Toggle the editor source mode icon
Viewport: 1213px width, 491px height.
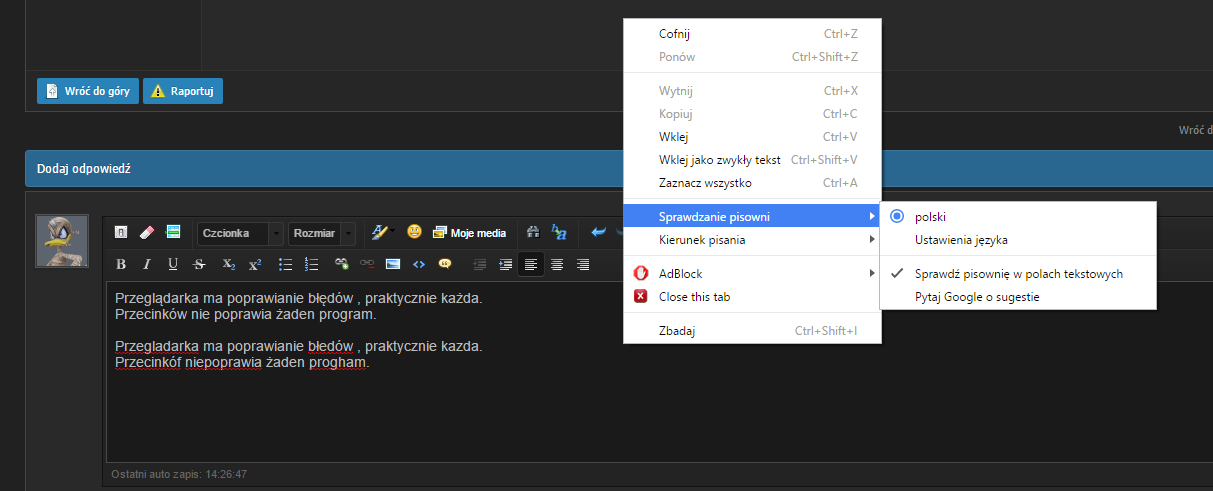pos(121,232)
